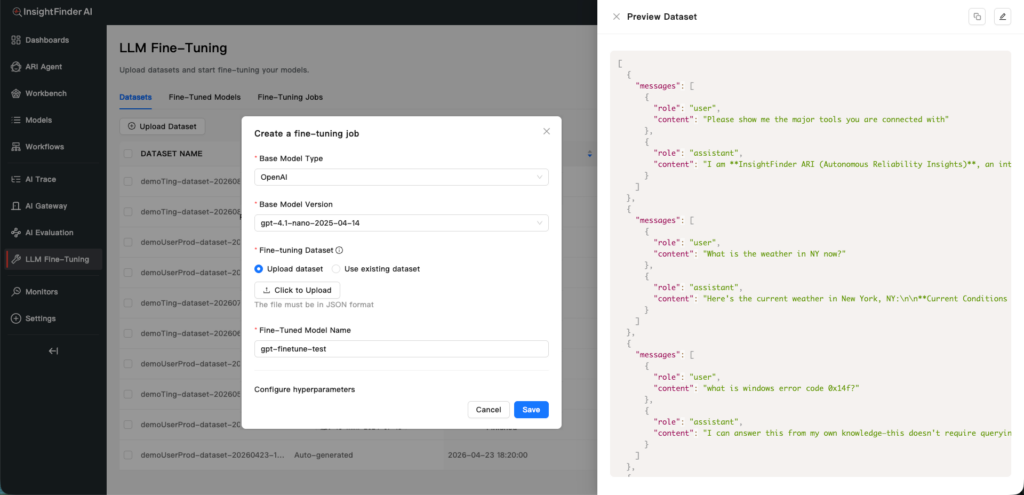Collapse the sidebar with the arrow icon
The image size is (1024, 495).
click(x=54, y=351)
